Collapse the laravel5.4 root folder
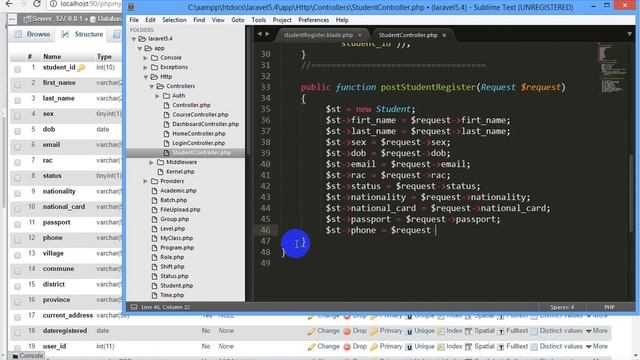Viewport: 640px width, 360px height. [x=133, y=39]
